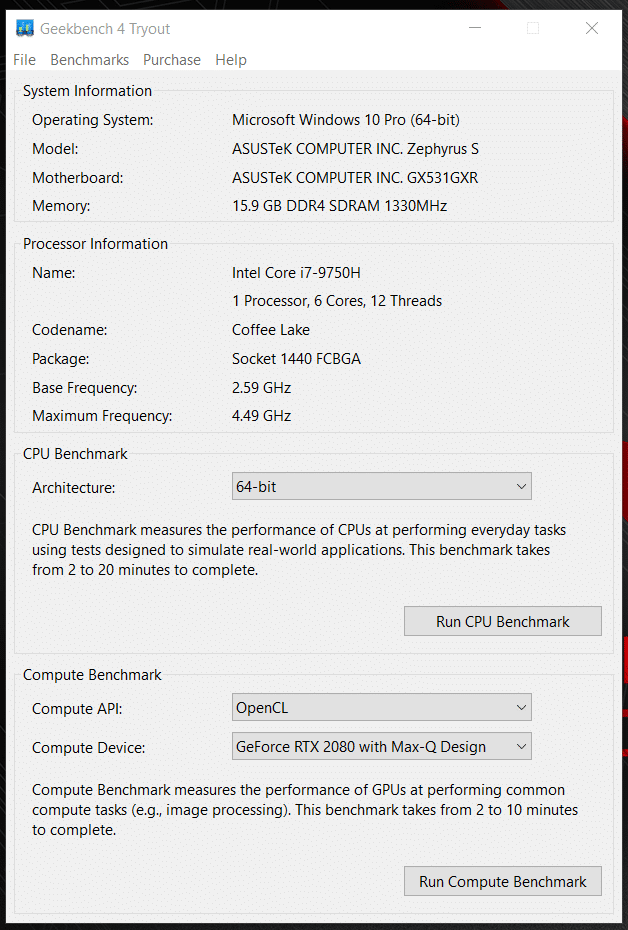Click the Geekbench 4 Tryout window title
628x930 pixels.
[x=105, y=29]
